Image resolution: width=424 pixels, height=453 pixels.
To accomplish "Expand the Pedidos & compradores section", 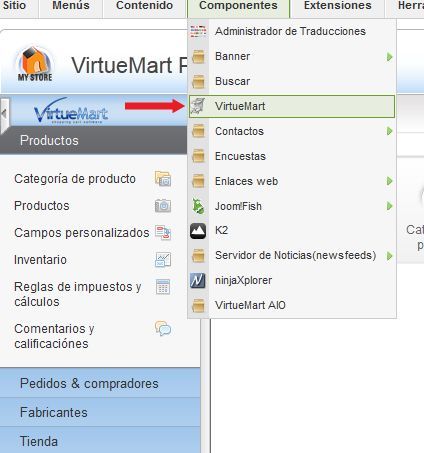I will [100, 383].
